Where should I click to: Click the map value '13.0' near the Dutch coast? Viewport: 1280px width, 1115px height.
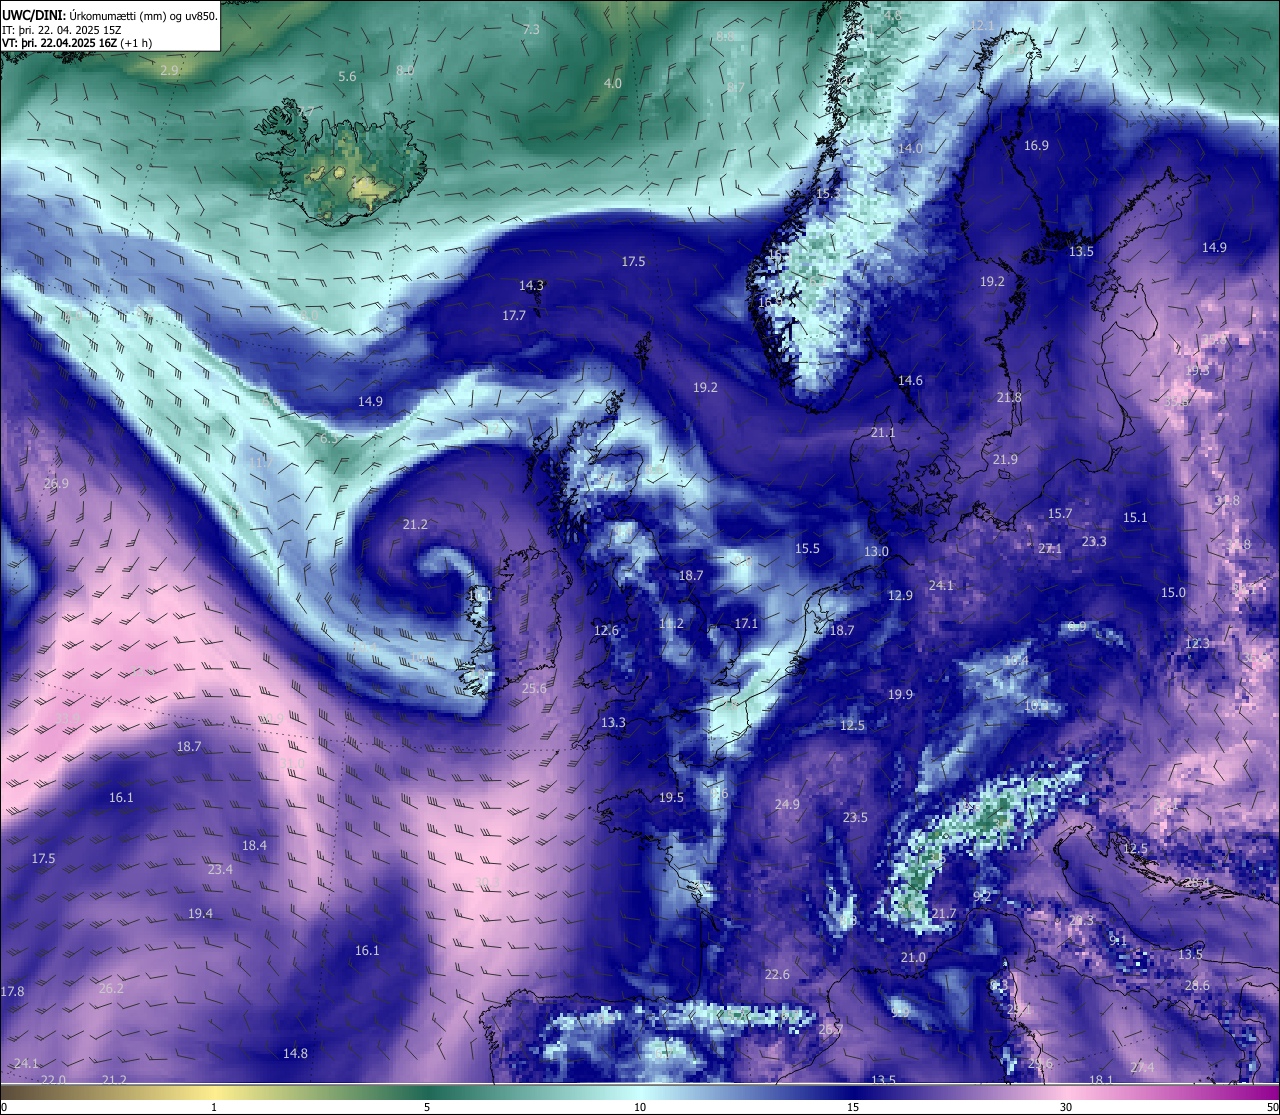[876, 551]
